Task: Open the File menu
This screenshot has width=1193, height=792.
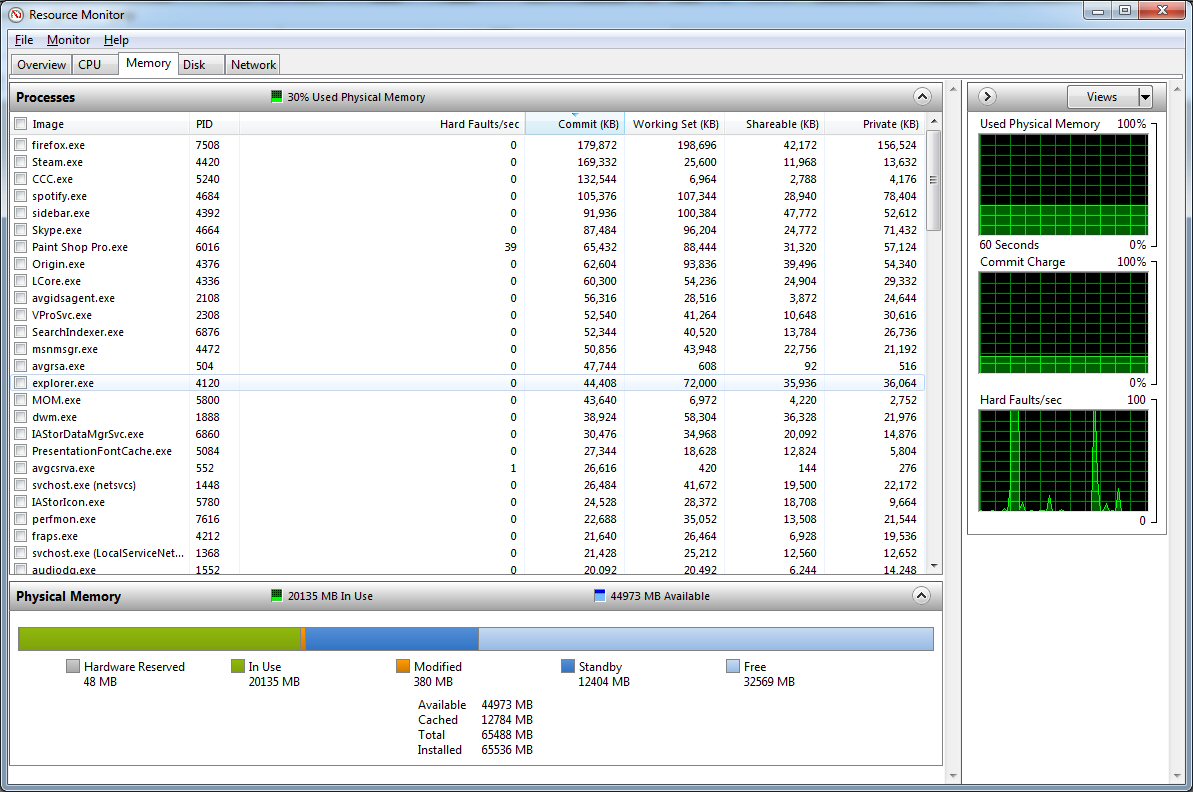Action: point(24,40)
